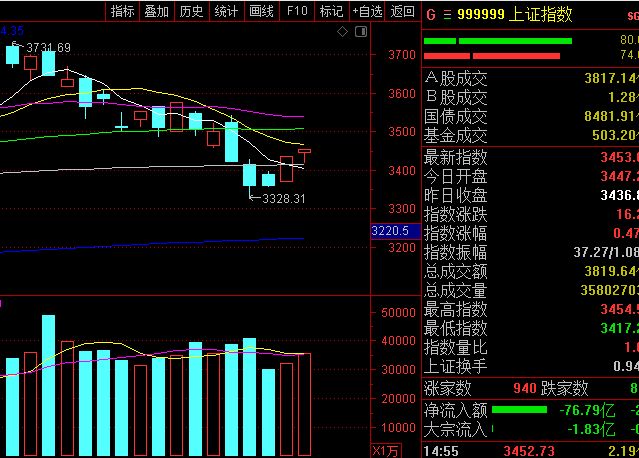Click the green buy-strength bar
Viewport: 639px width, 458px height.
pos(498,41)
